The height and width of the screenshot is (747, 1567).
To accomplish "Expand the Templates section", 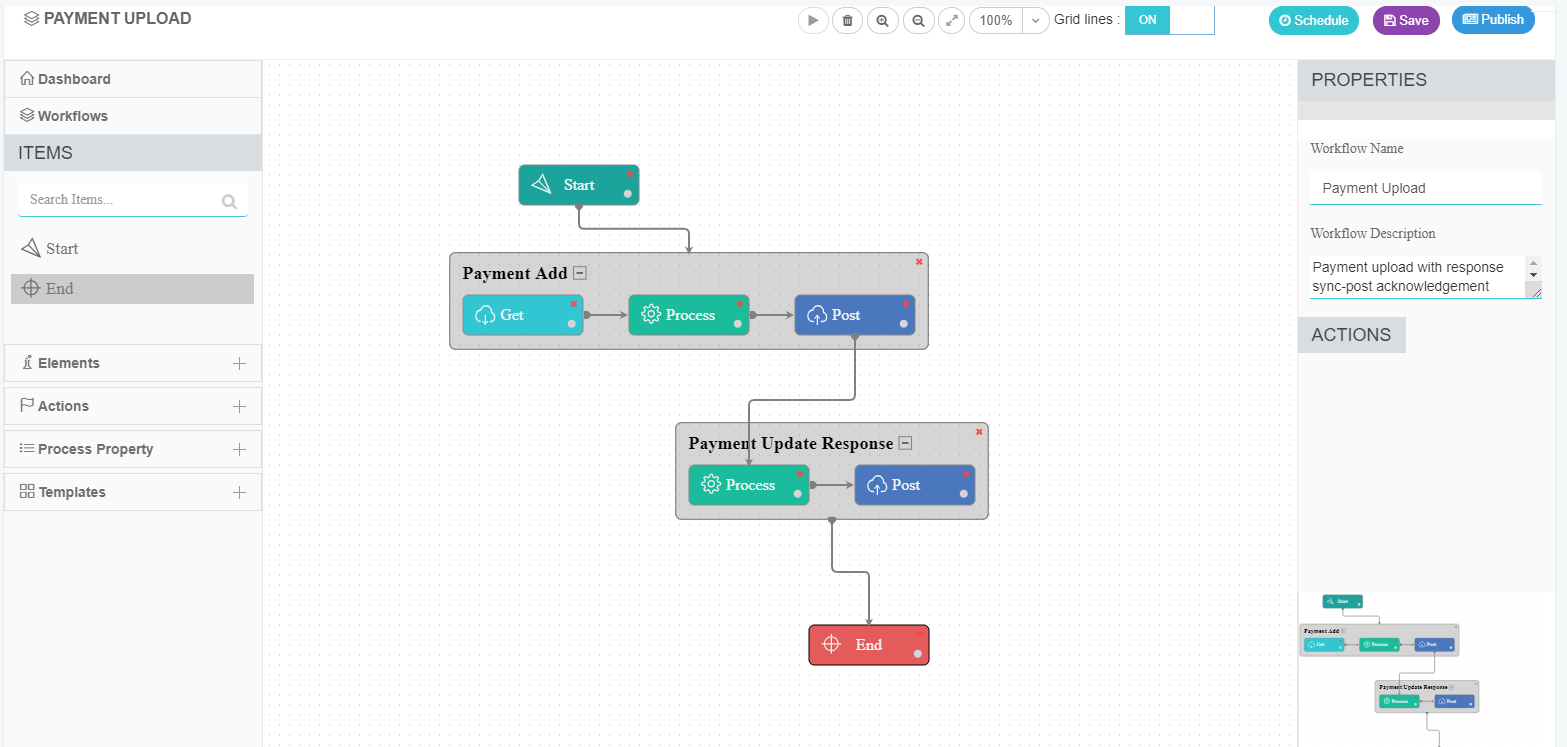I will [240, 491].
